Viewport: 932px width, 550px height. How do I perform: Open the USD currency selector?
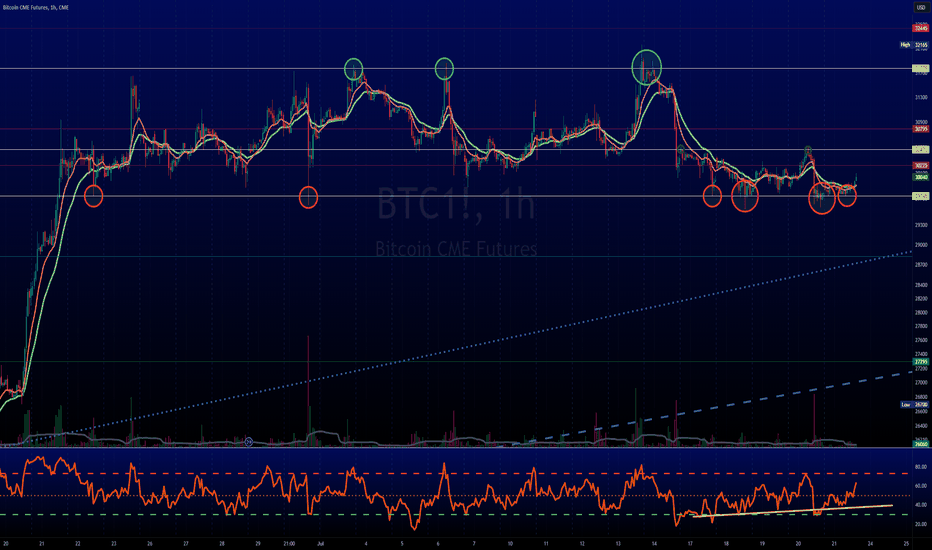coord(921,8)
